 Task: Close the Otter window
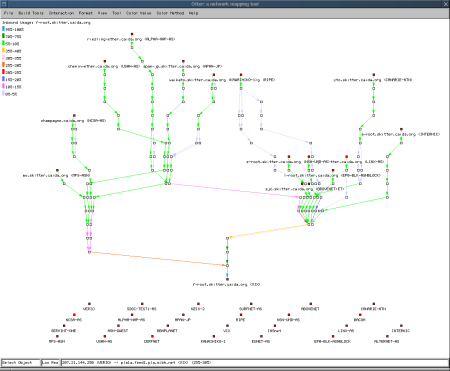pos(446,4)
